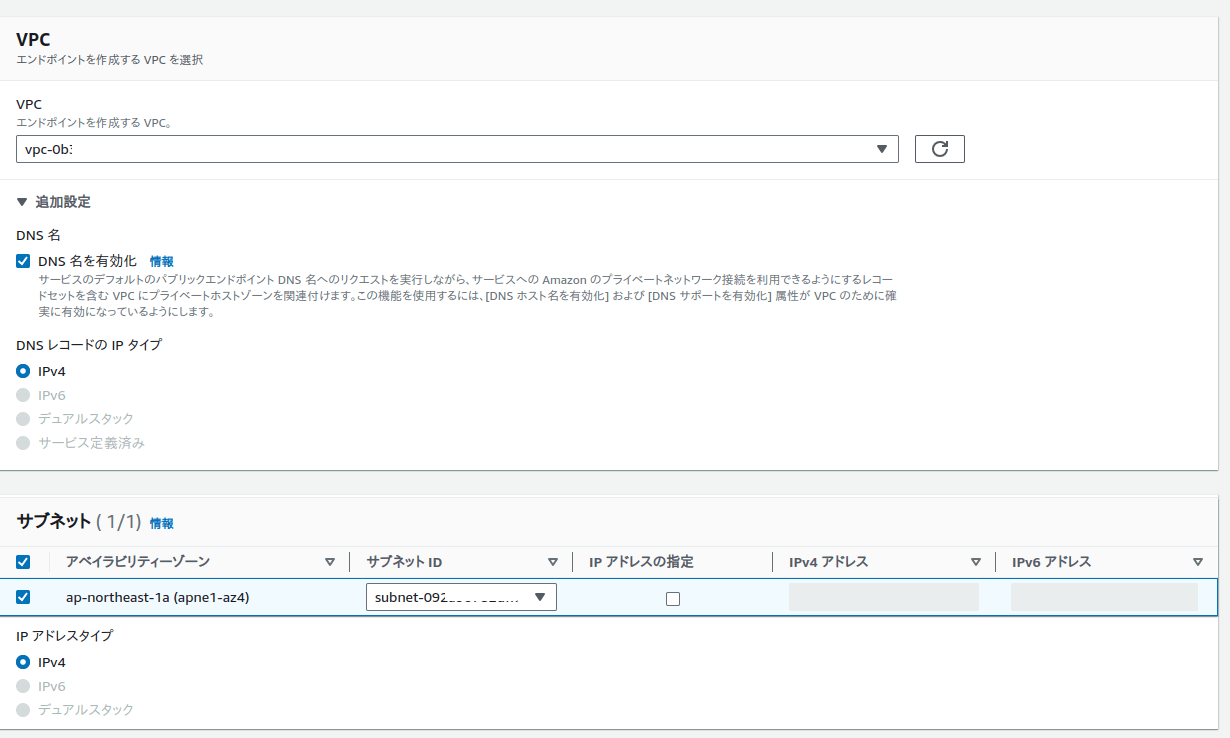
Task: Open the subnet-092 subnet ID dropdown
Action: (x=461, y=598)
